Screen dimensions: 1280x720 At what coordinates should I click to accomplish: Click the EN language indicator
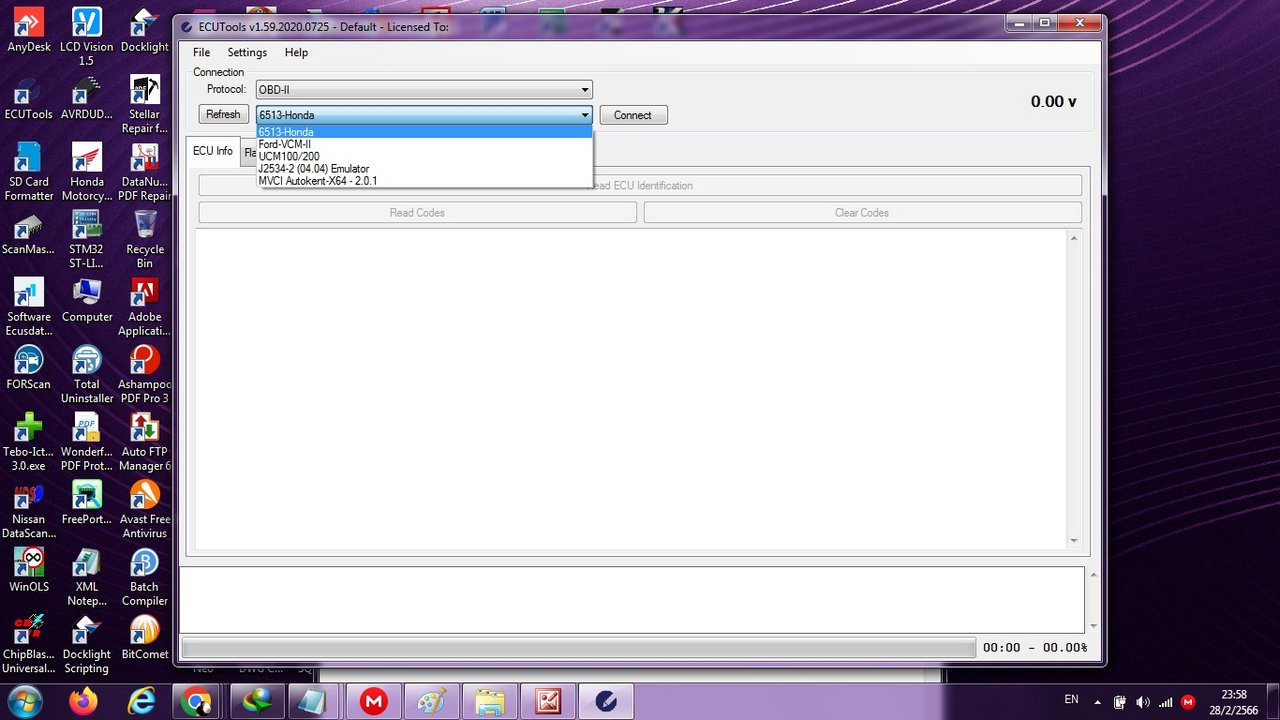pyautogui.click(x=1071, y=700)
